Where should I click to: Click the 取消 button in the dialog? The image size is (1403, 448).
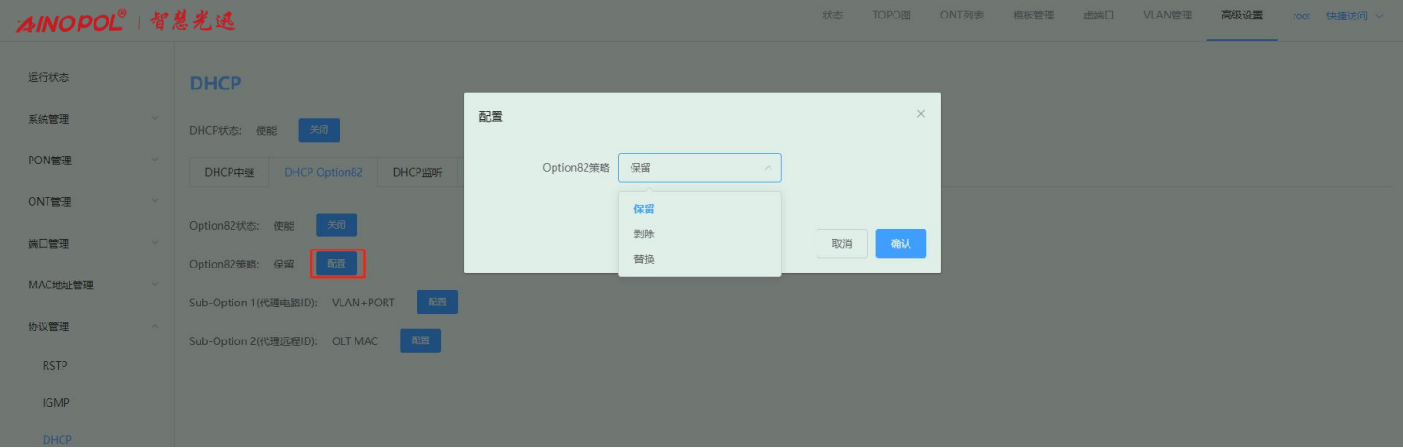(841, 244)
